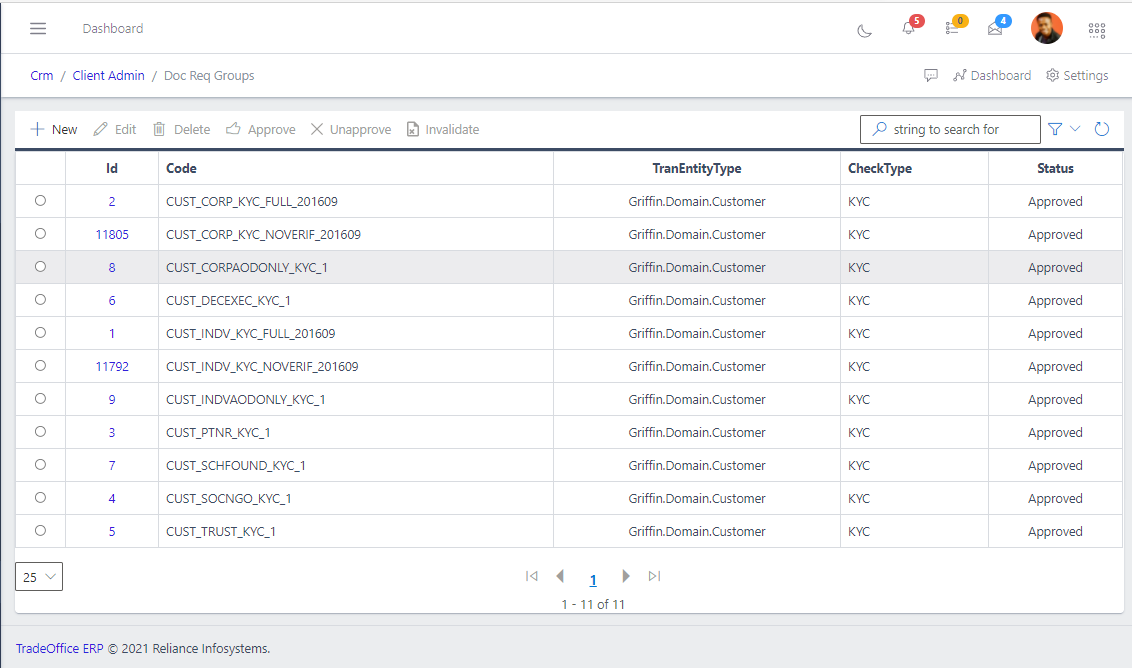Toggle dark mode with the moon icon
Image resolution: width=1132 pixels, height=668 pixels.
click(864, 31)
